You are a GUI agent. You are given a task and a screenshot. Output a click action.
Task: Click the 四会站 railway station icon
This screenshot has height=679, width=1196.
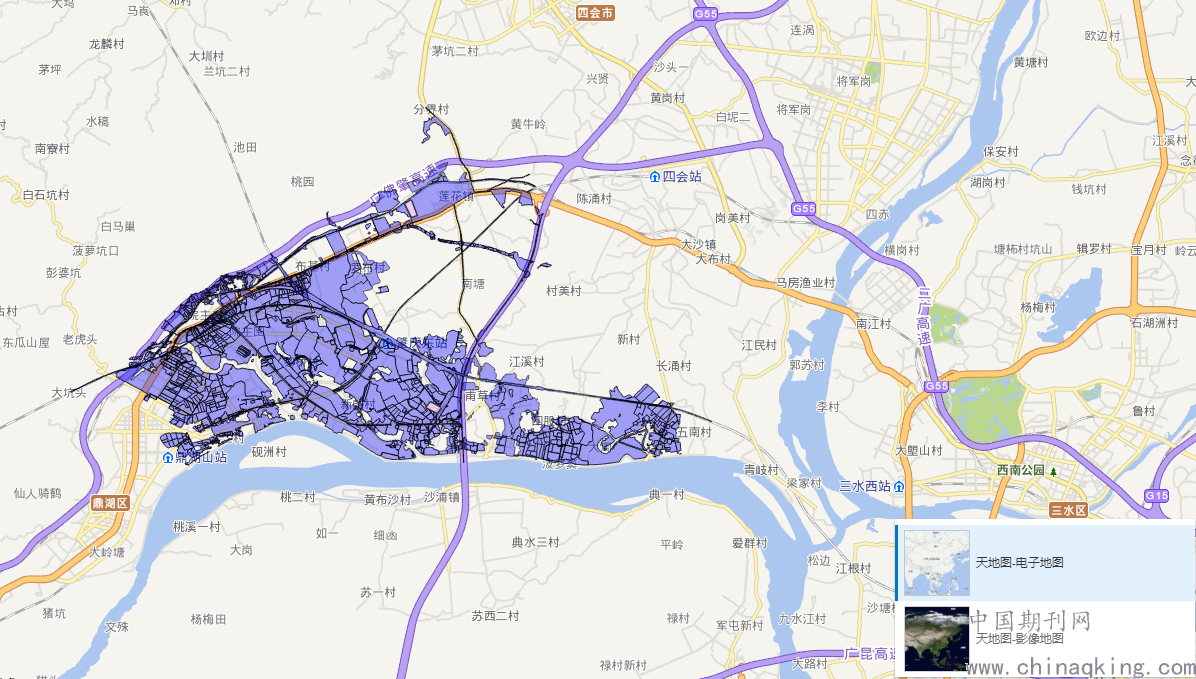[654, 177]
